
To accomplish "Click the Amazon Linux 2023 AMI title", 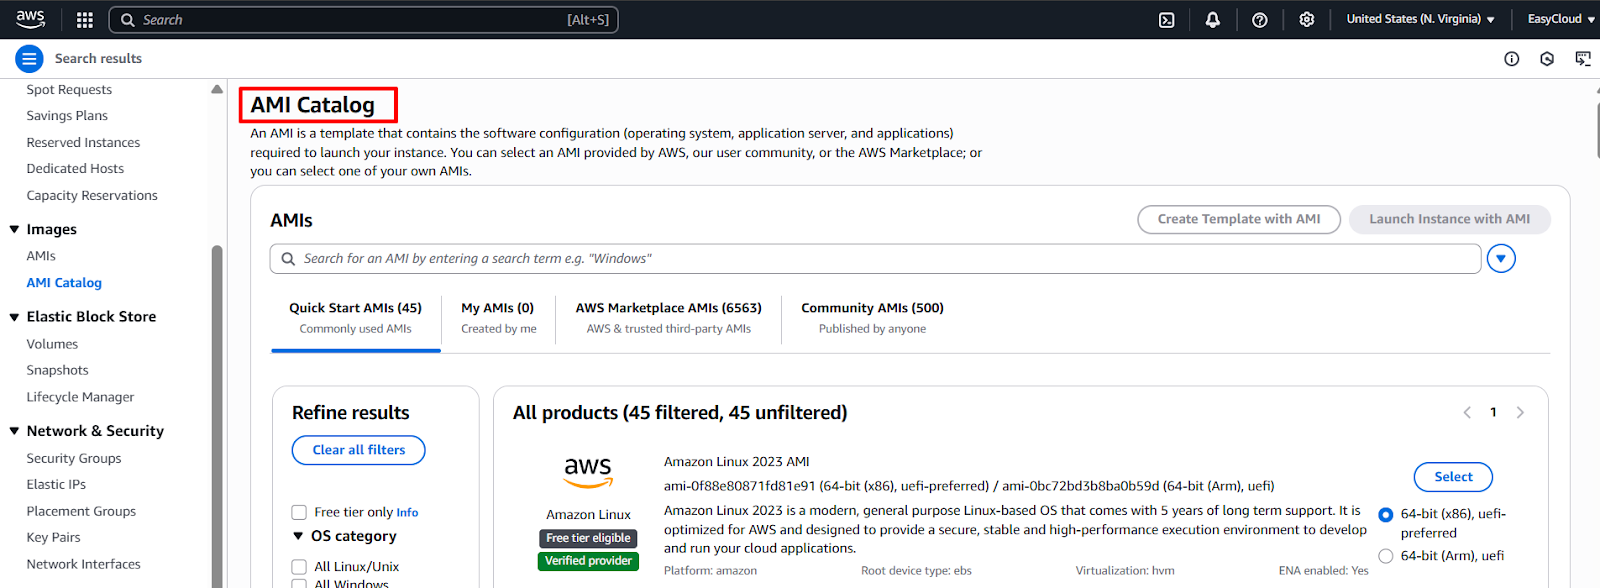I will tap(737, 462).
